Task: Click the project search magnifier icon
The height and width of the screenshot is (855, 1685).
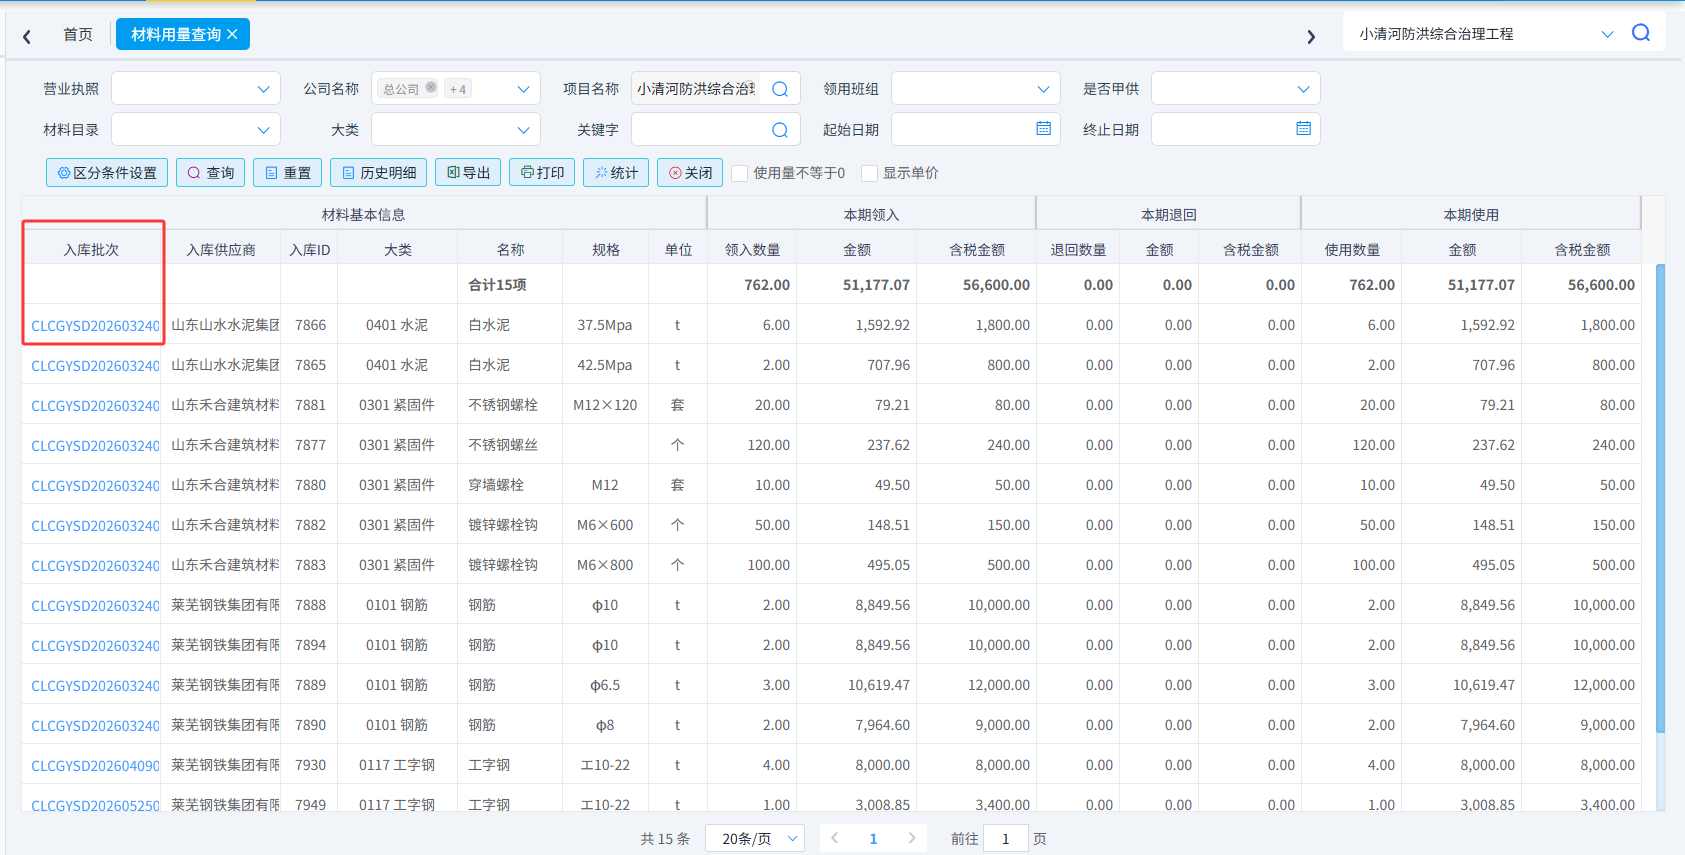Action: pos(1641,33)
